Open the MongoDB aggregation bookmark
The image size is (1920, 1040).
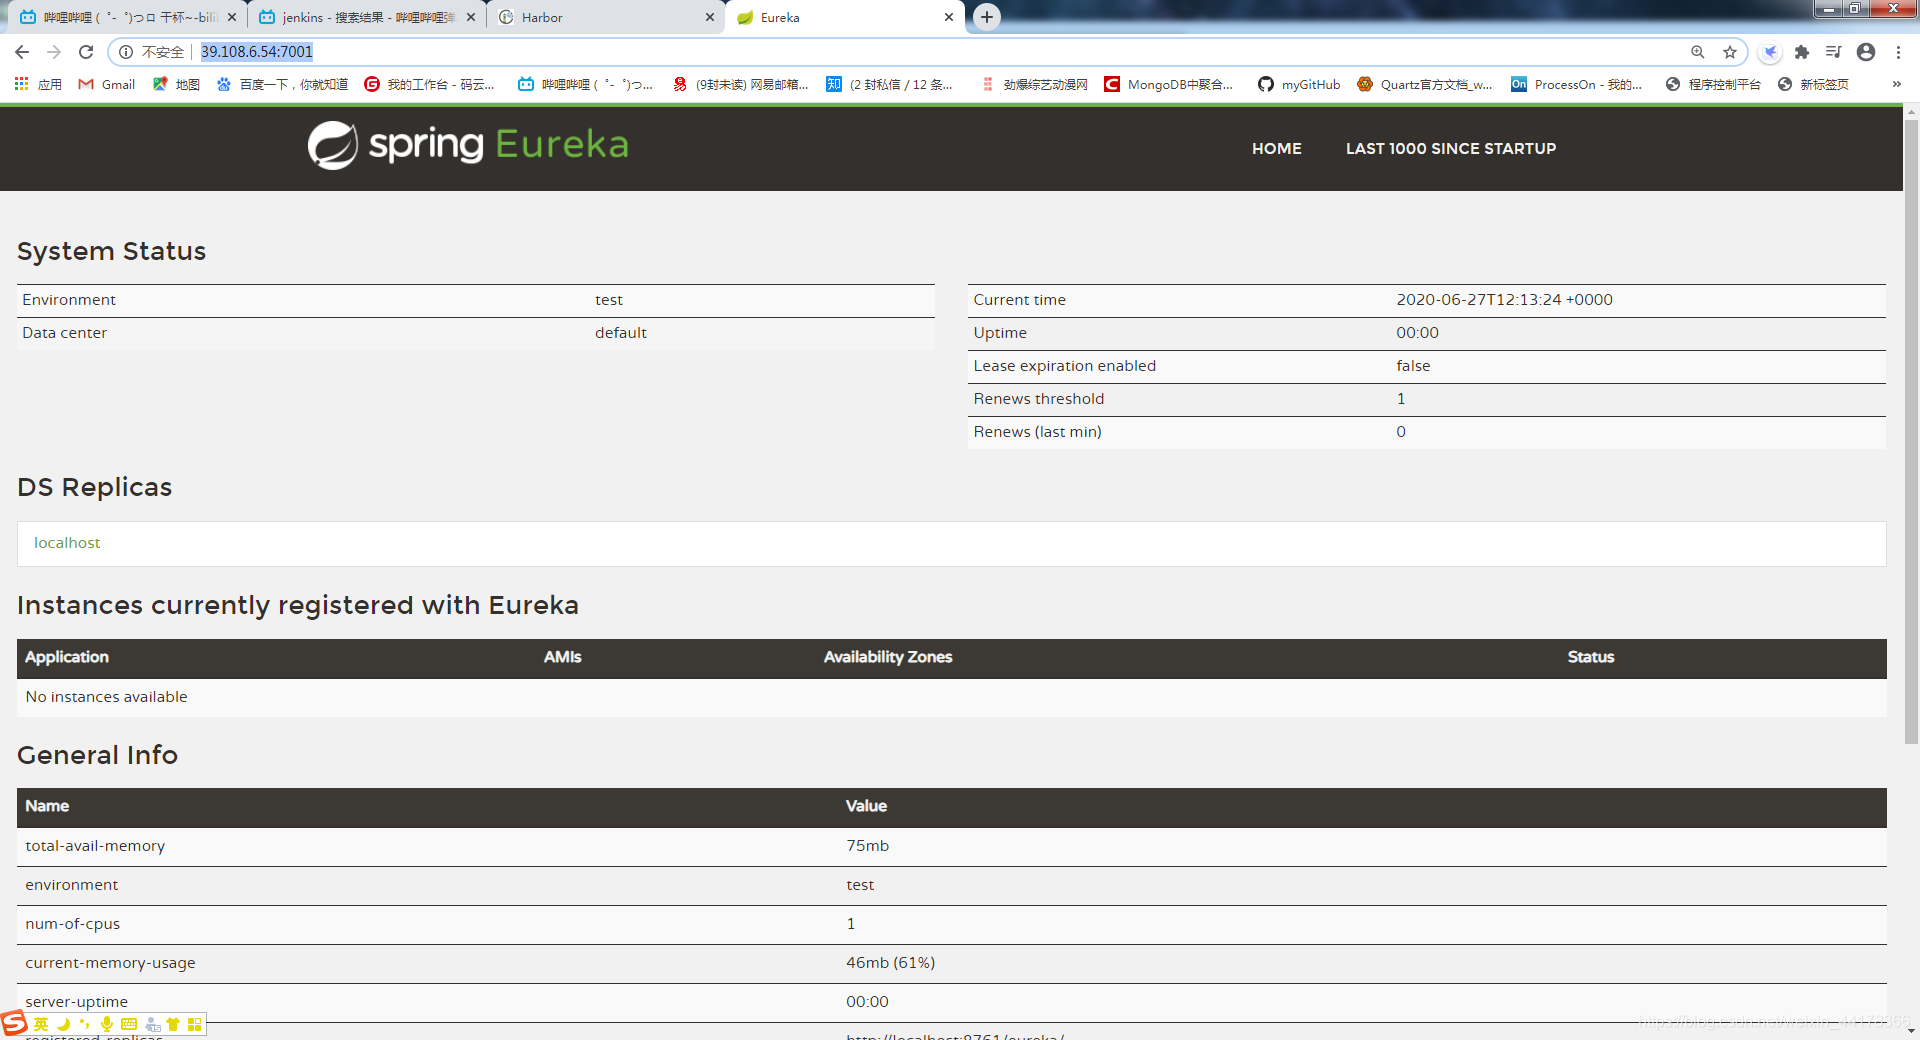(x=1168, y=84)
